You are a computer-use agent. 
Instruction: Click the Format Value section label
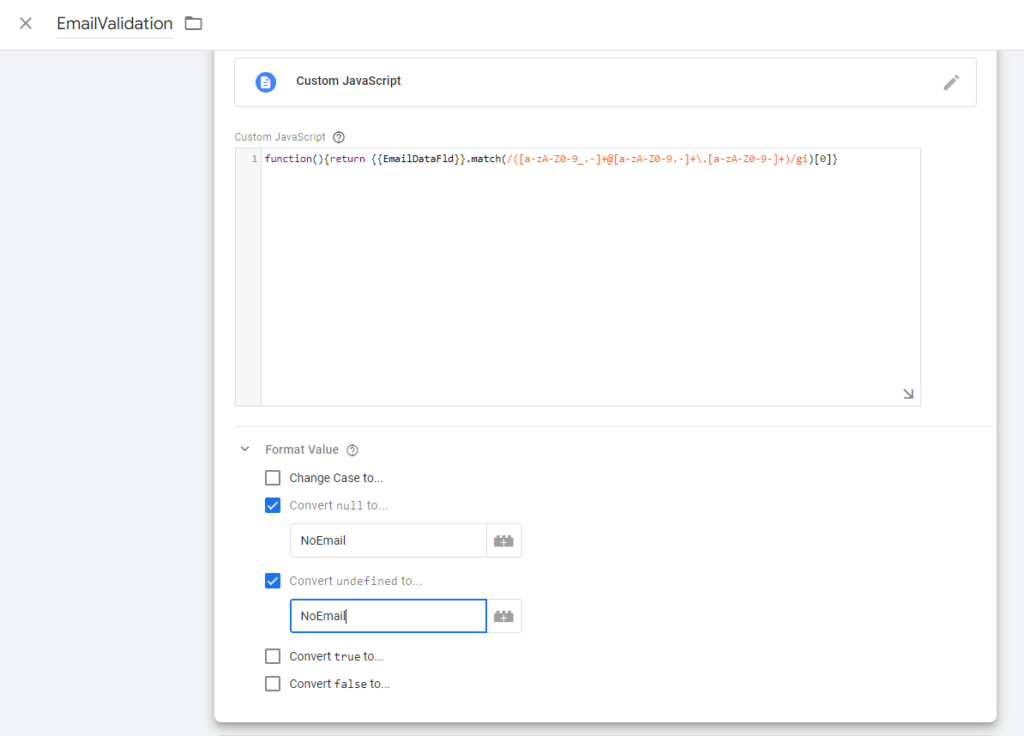[302, 449]
